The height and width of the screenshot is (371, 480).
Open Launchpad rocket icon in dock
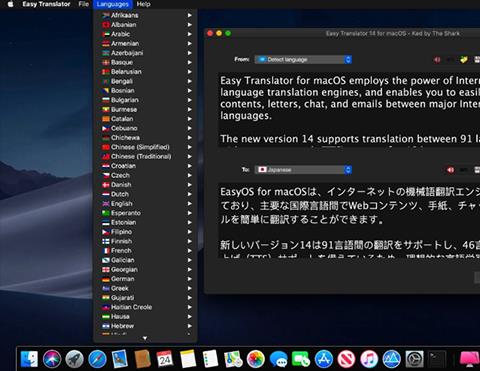[x=75, y=359]
